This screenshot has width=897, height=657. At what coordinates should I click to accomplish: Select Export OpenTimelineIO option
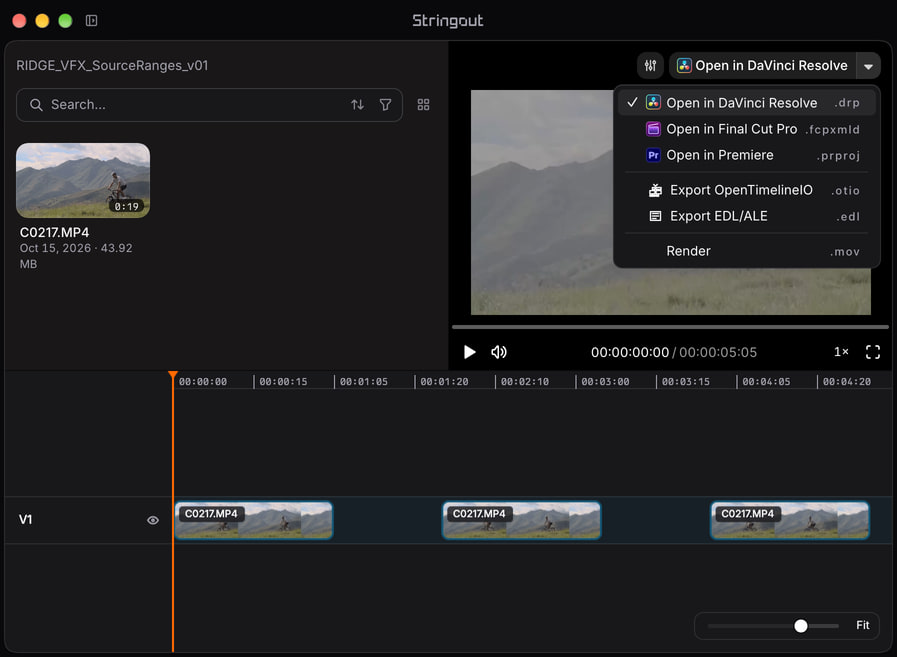click(x=747, y=190)
